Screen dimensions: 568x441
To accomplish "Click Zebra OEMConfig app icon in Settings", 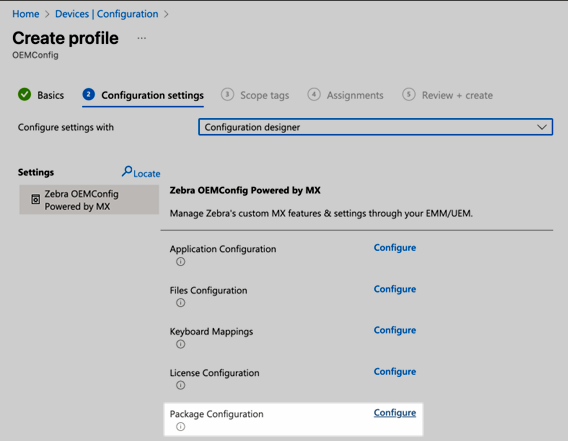I will [x=36, y=199].
